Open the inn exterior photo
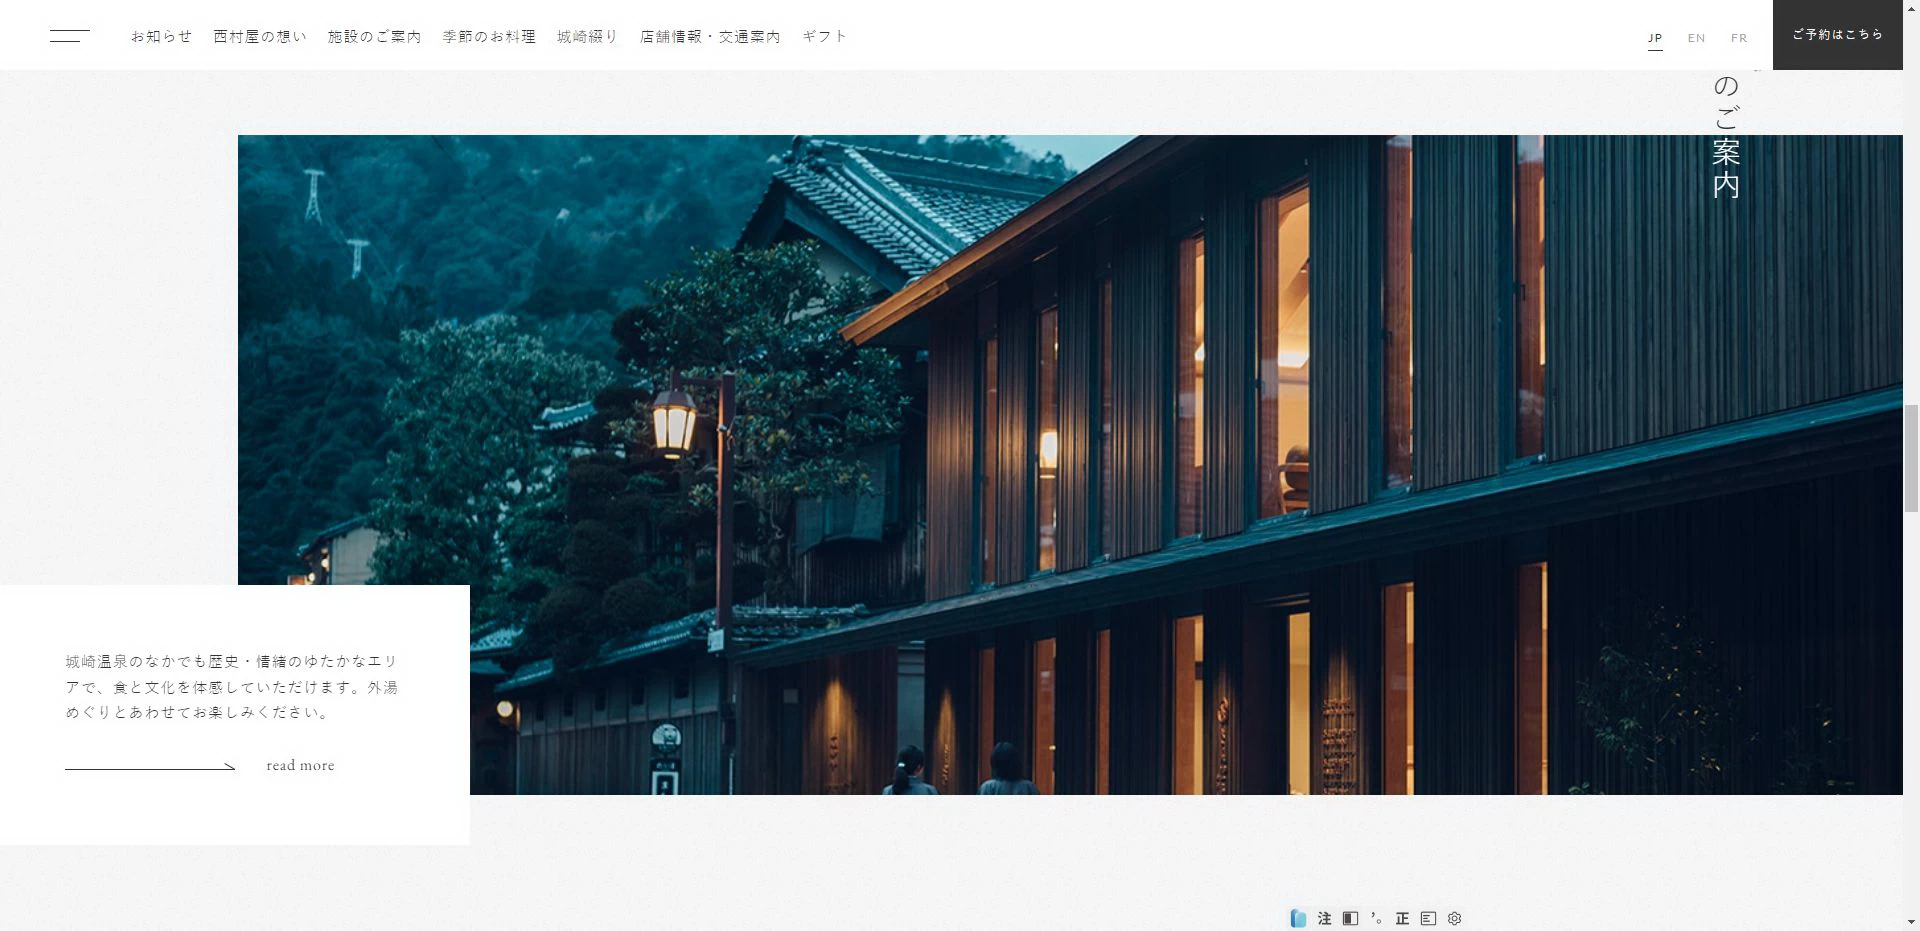Screen dimensions: 1920x931 pos(1070,465)
